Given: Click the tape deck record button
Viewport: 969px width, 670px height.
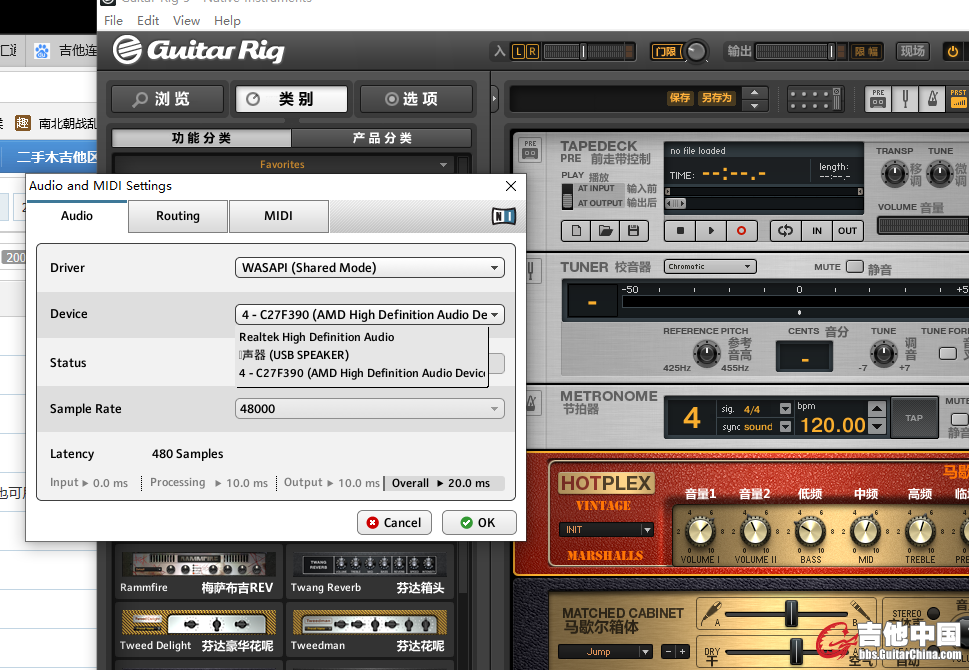Looking at the screenshot, I should click(741, 230).
